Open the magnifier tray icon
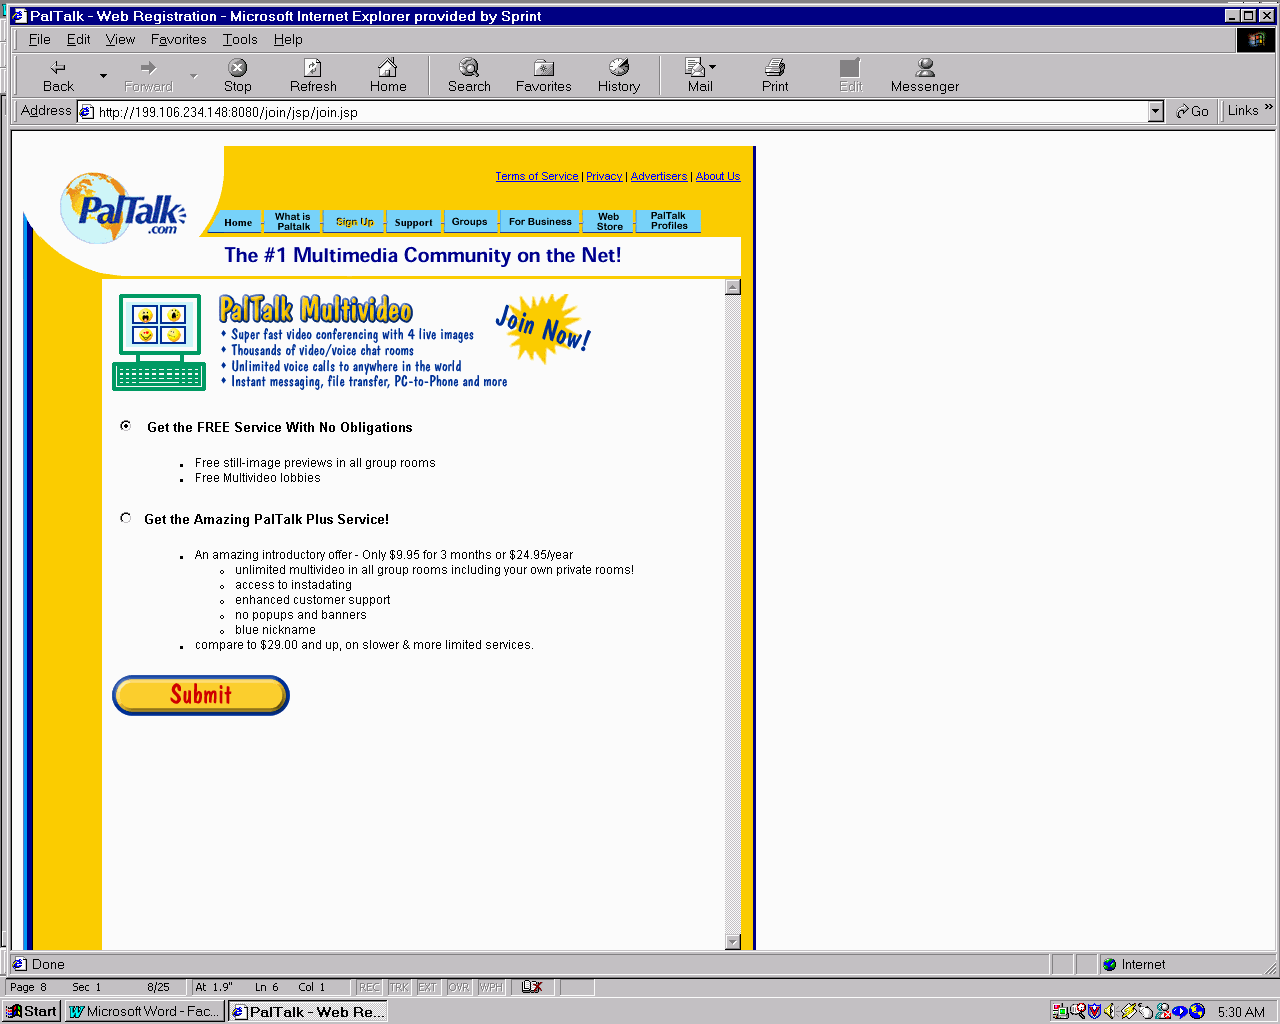This screenshot has width=1280, height=1024. pos(1077,1011)
